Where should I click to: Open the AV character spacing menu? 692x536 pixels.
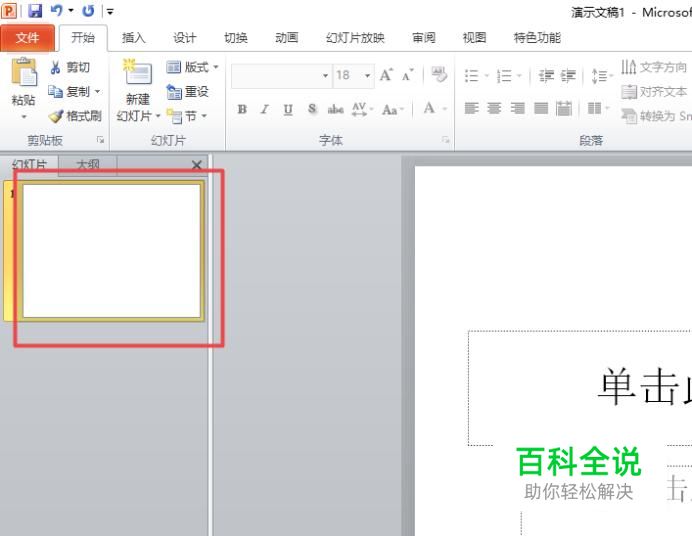362,109
